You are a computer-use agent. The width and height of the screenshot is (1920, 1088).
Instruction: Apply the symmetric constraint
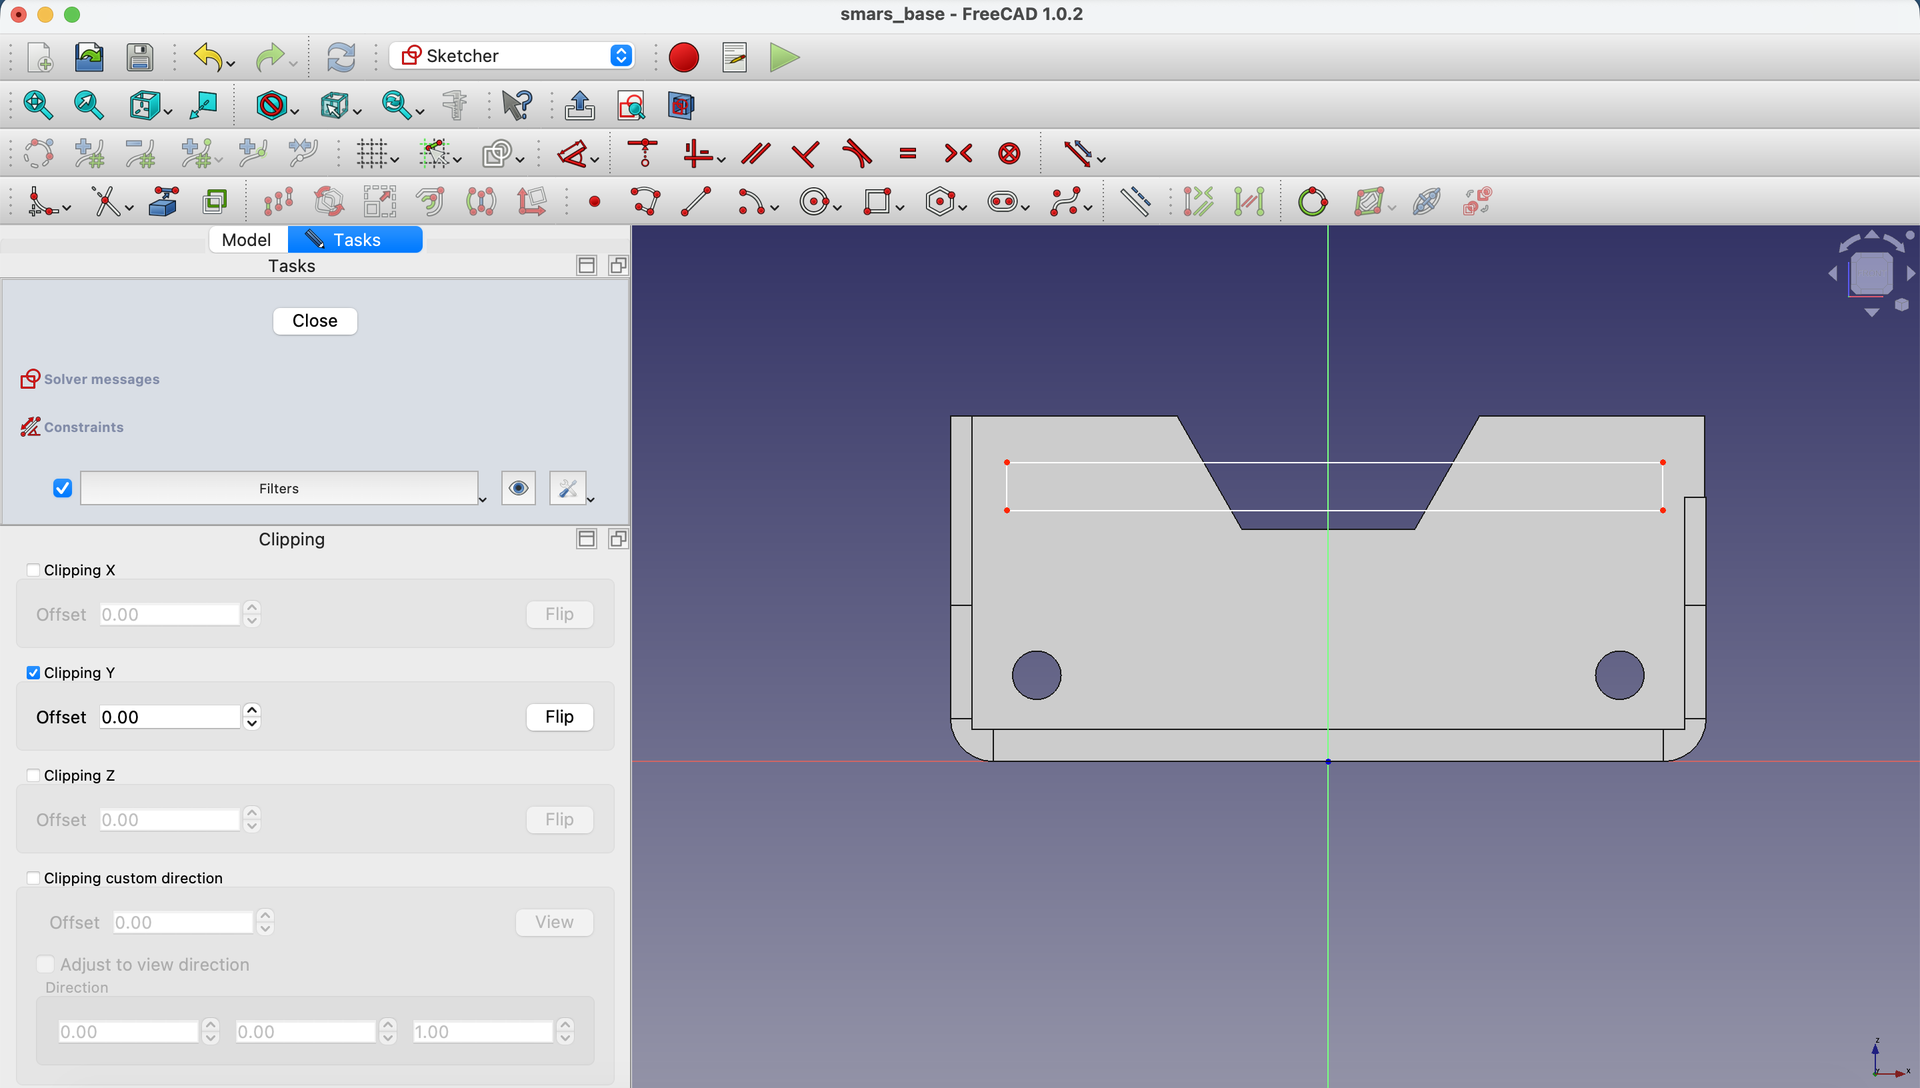click(x=958, y=154)
